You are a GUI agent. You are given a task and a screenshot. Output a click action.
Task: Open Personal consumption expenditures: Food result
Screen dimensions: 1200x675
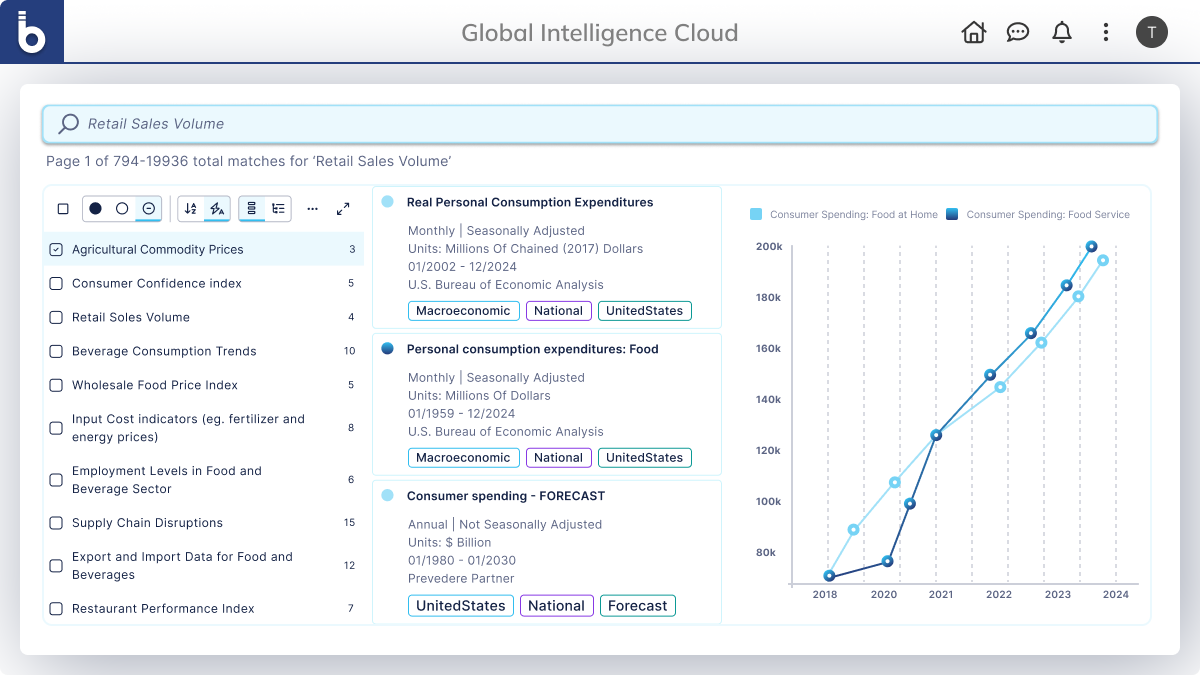click(532, 349)
